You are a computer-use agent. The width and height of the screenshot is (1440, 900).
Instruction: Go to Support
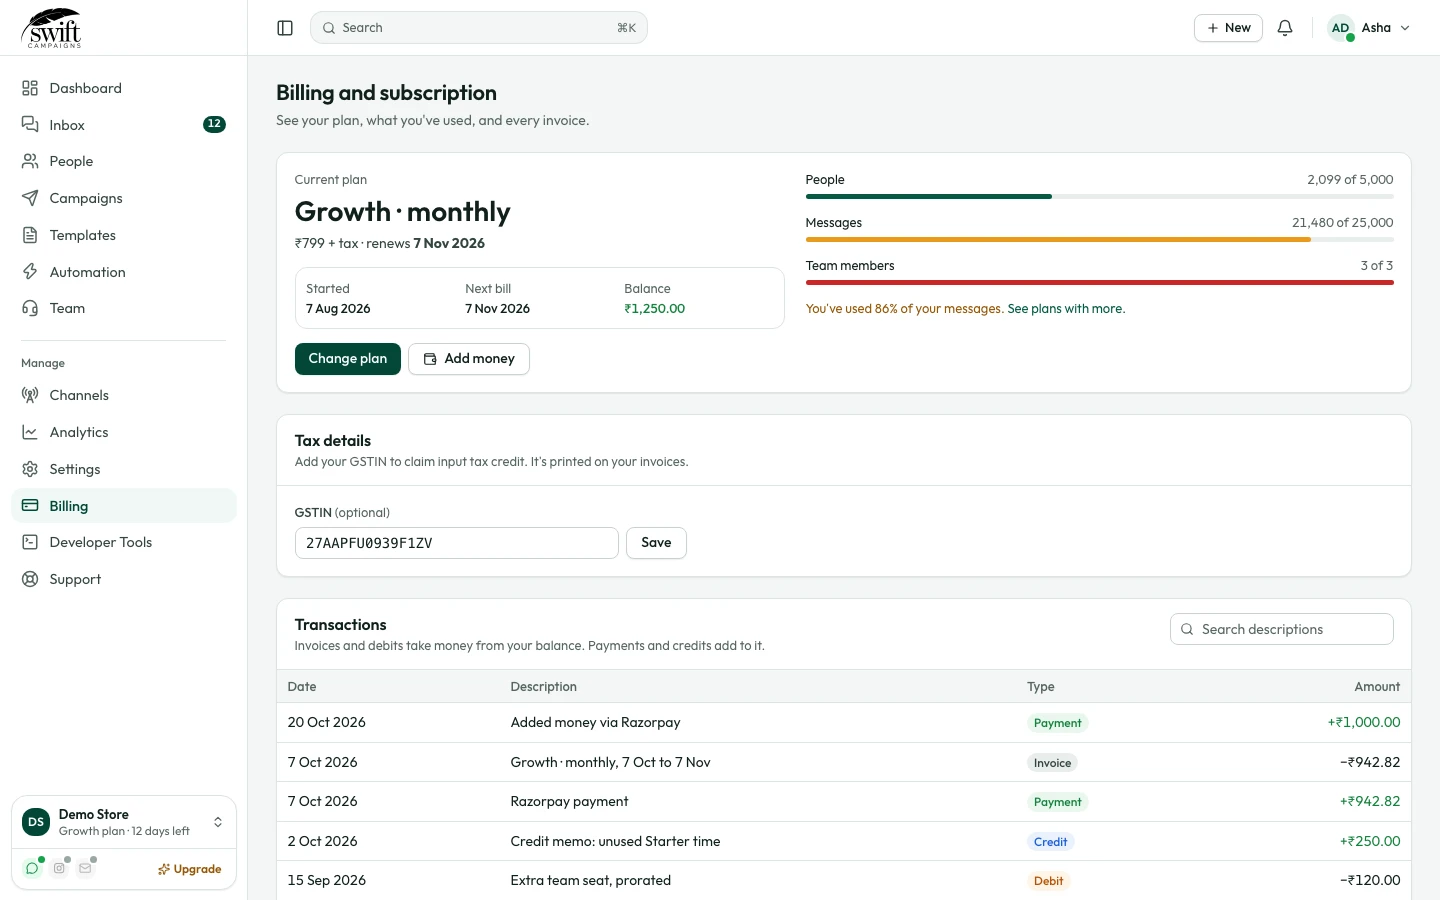[x=124, y=579]
